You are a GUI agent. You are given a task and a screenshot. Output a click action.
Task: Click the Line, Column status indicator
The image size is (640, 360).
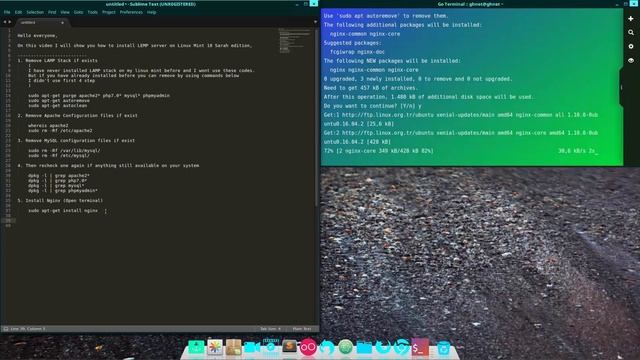coord(28,329)
